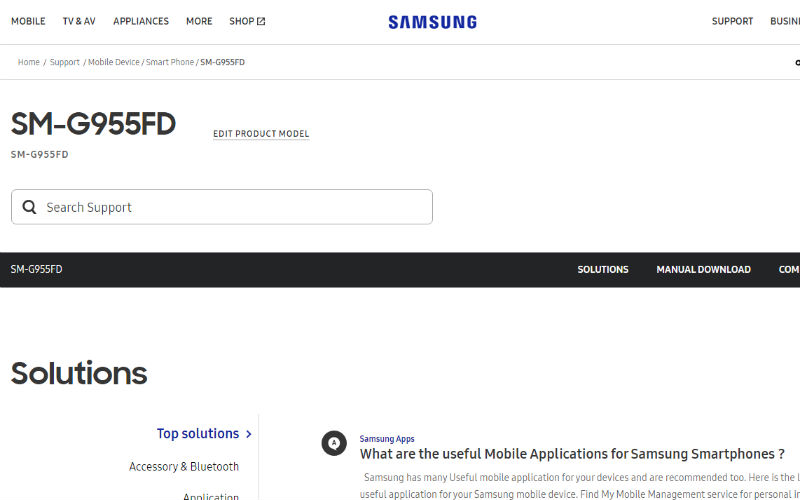
Task: Go to Home breadcrumb
Action: (29, 62)
